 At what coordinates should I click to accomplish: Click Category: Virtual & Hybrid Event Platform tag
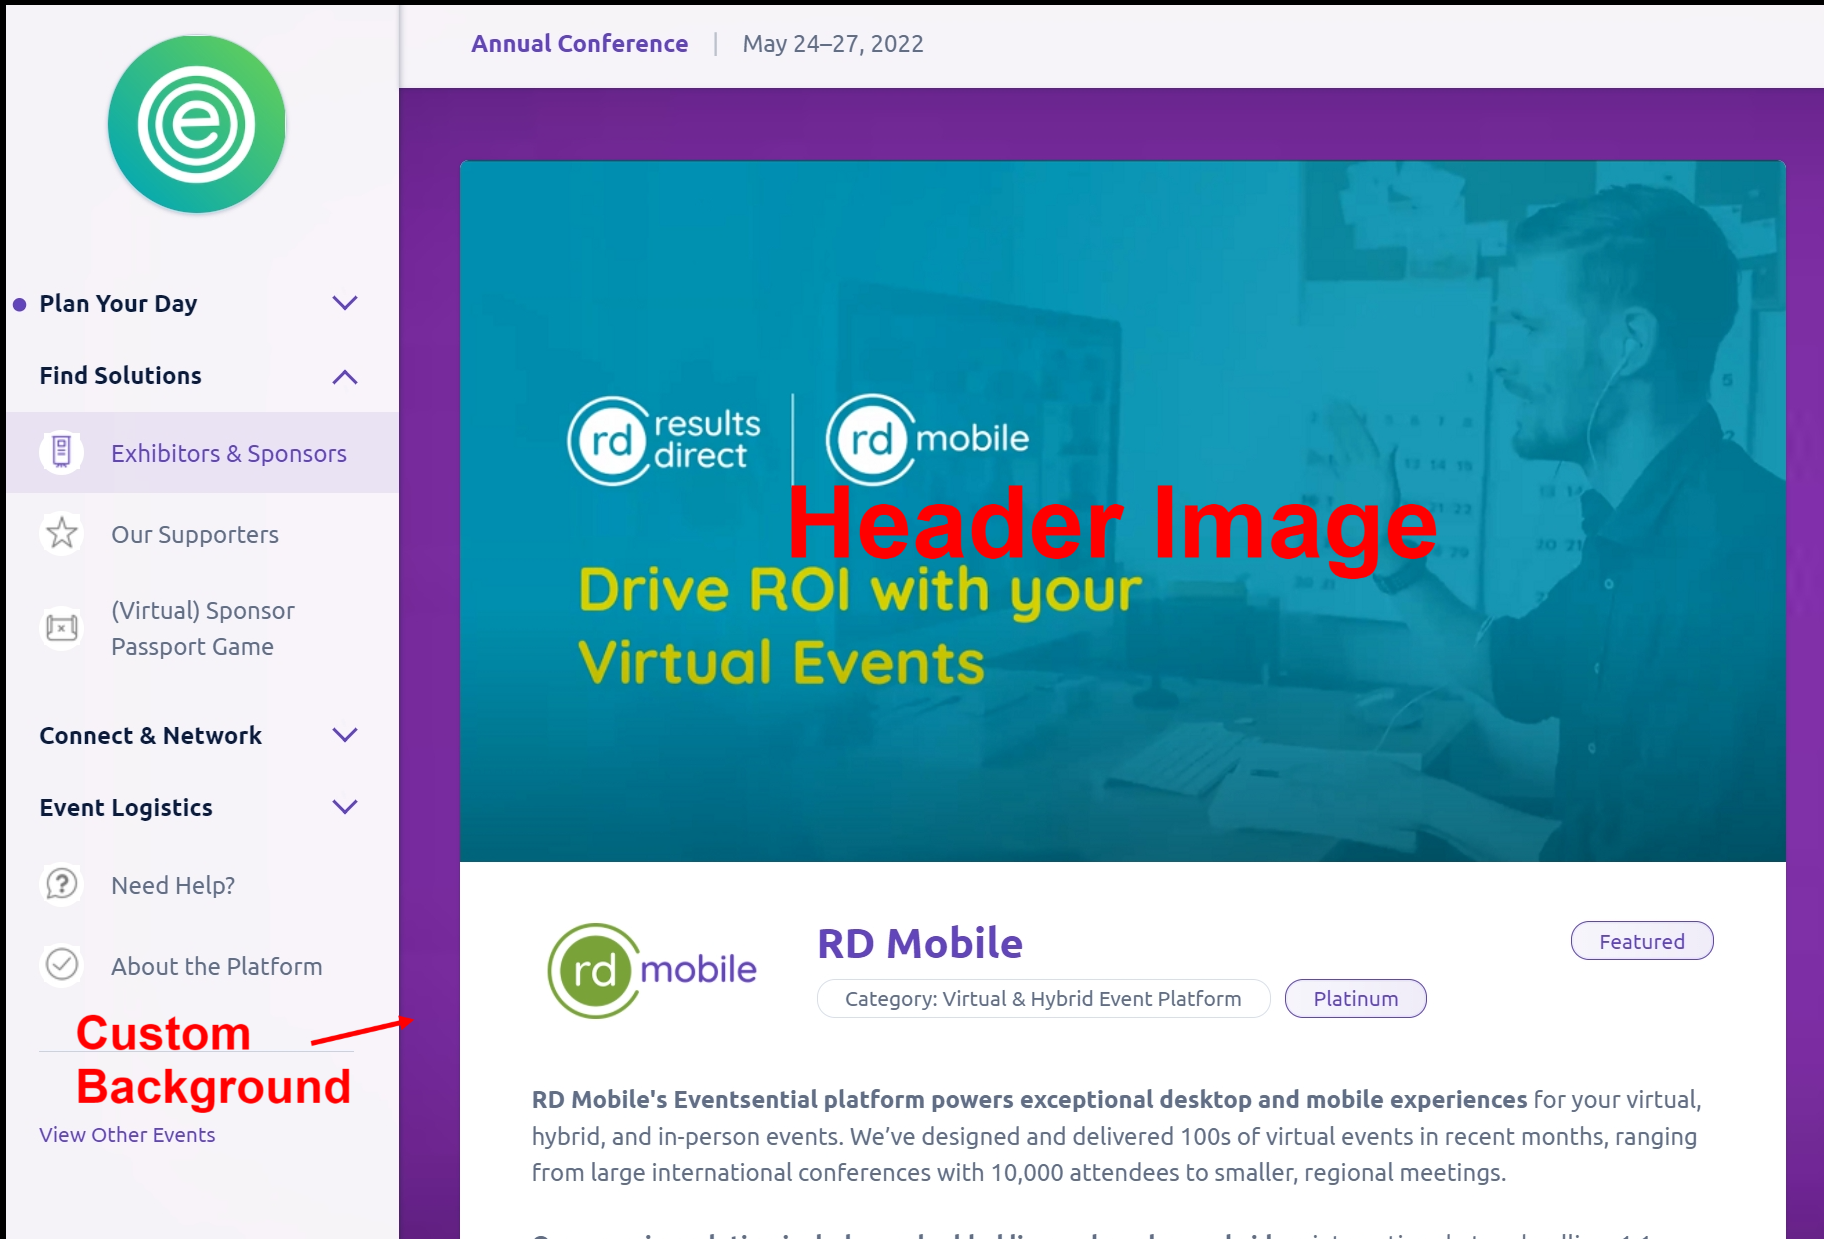pos(1043,998)
